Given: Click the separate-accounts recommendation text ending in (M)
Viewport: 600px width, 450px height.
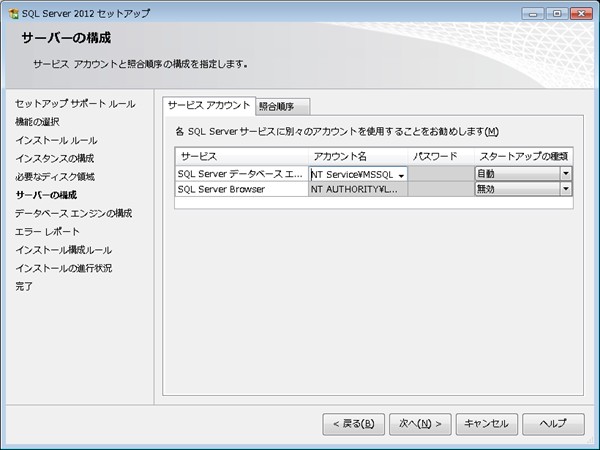Looking at the screenshot, I should click(337, 132).
